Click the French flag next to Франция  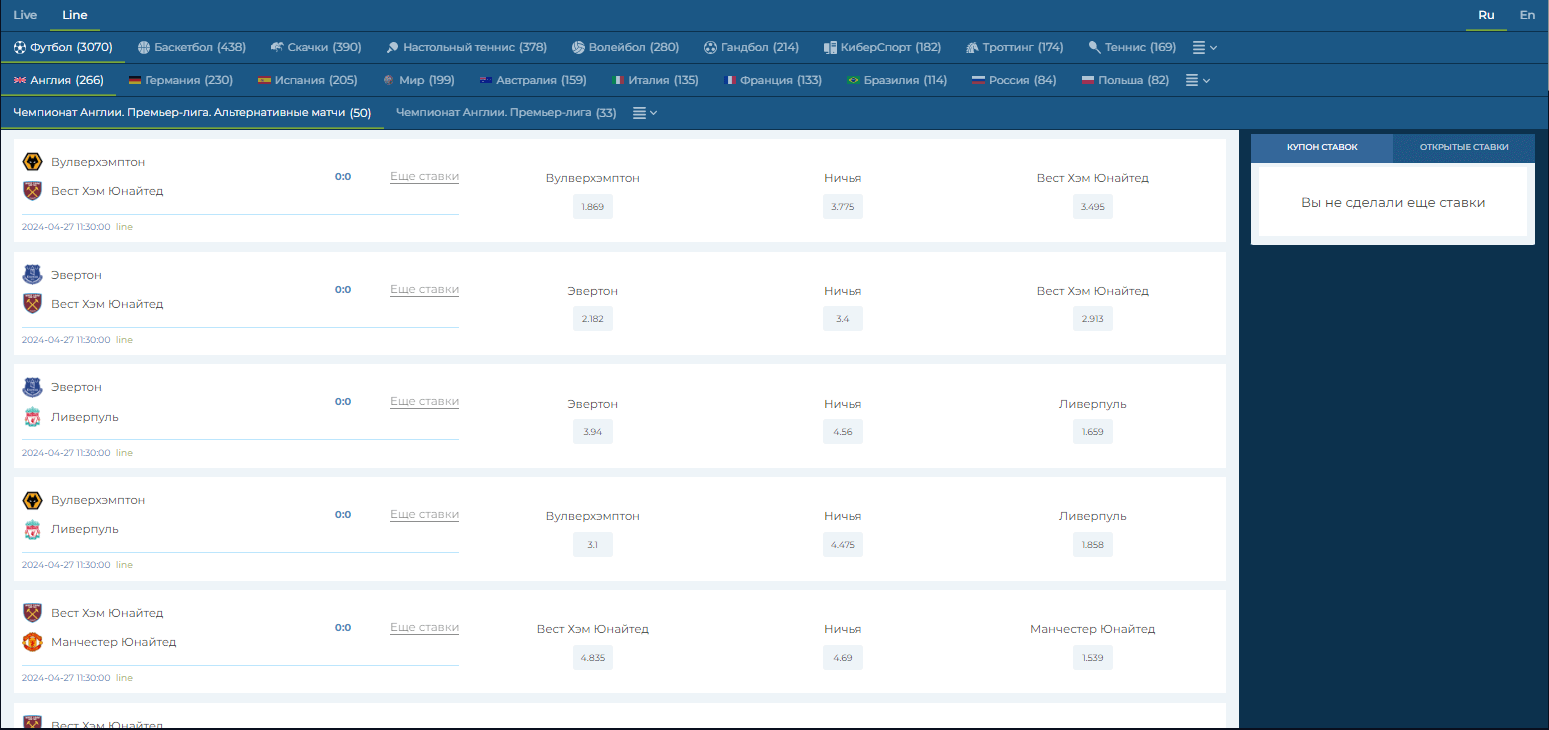[729, 80]
